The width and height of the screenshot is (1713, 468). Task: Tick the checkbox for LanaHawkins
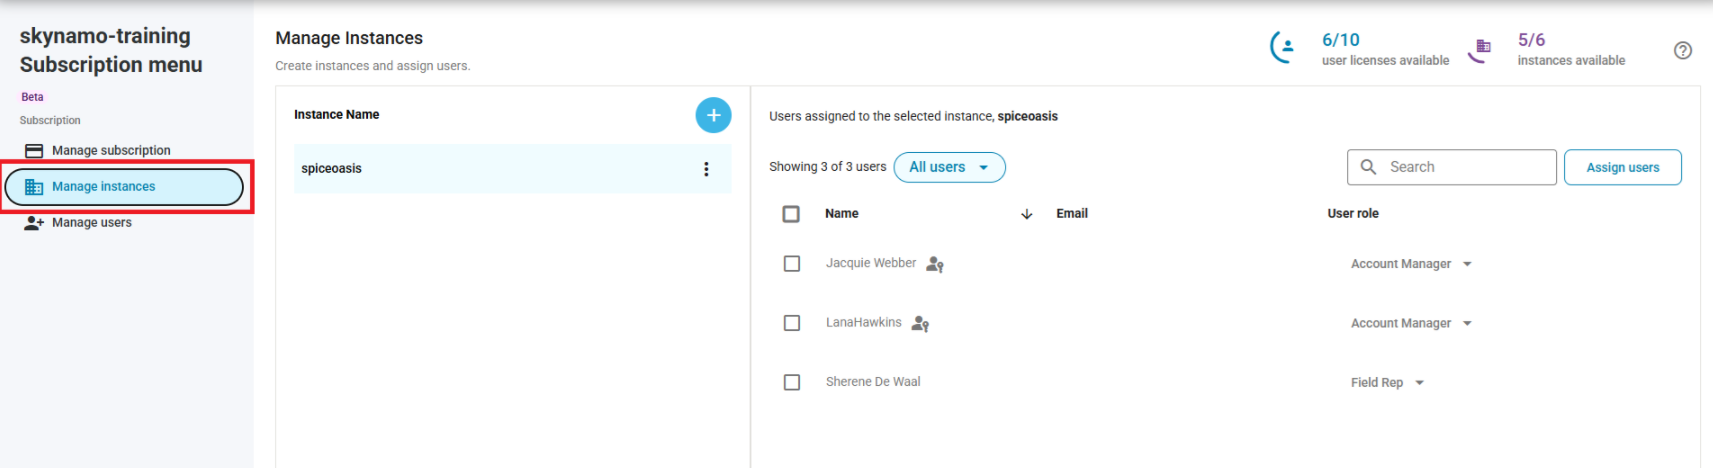792,323
